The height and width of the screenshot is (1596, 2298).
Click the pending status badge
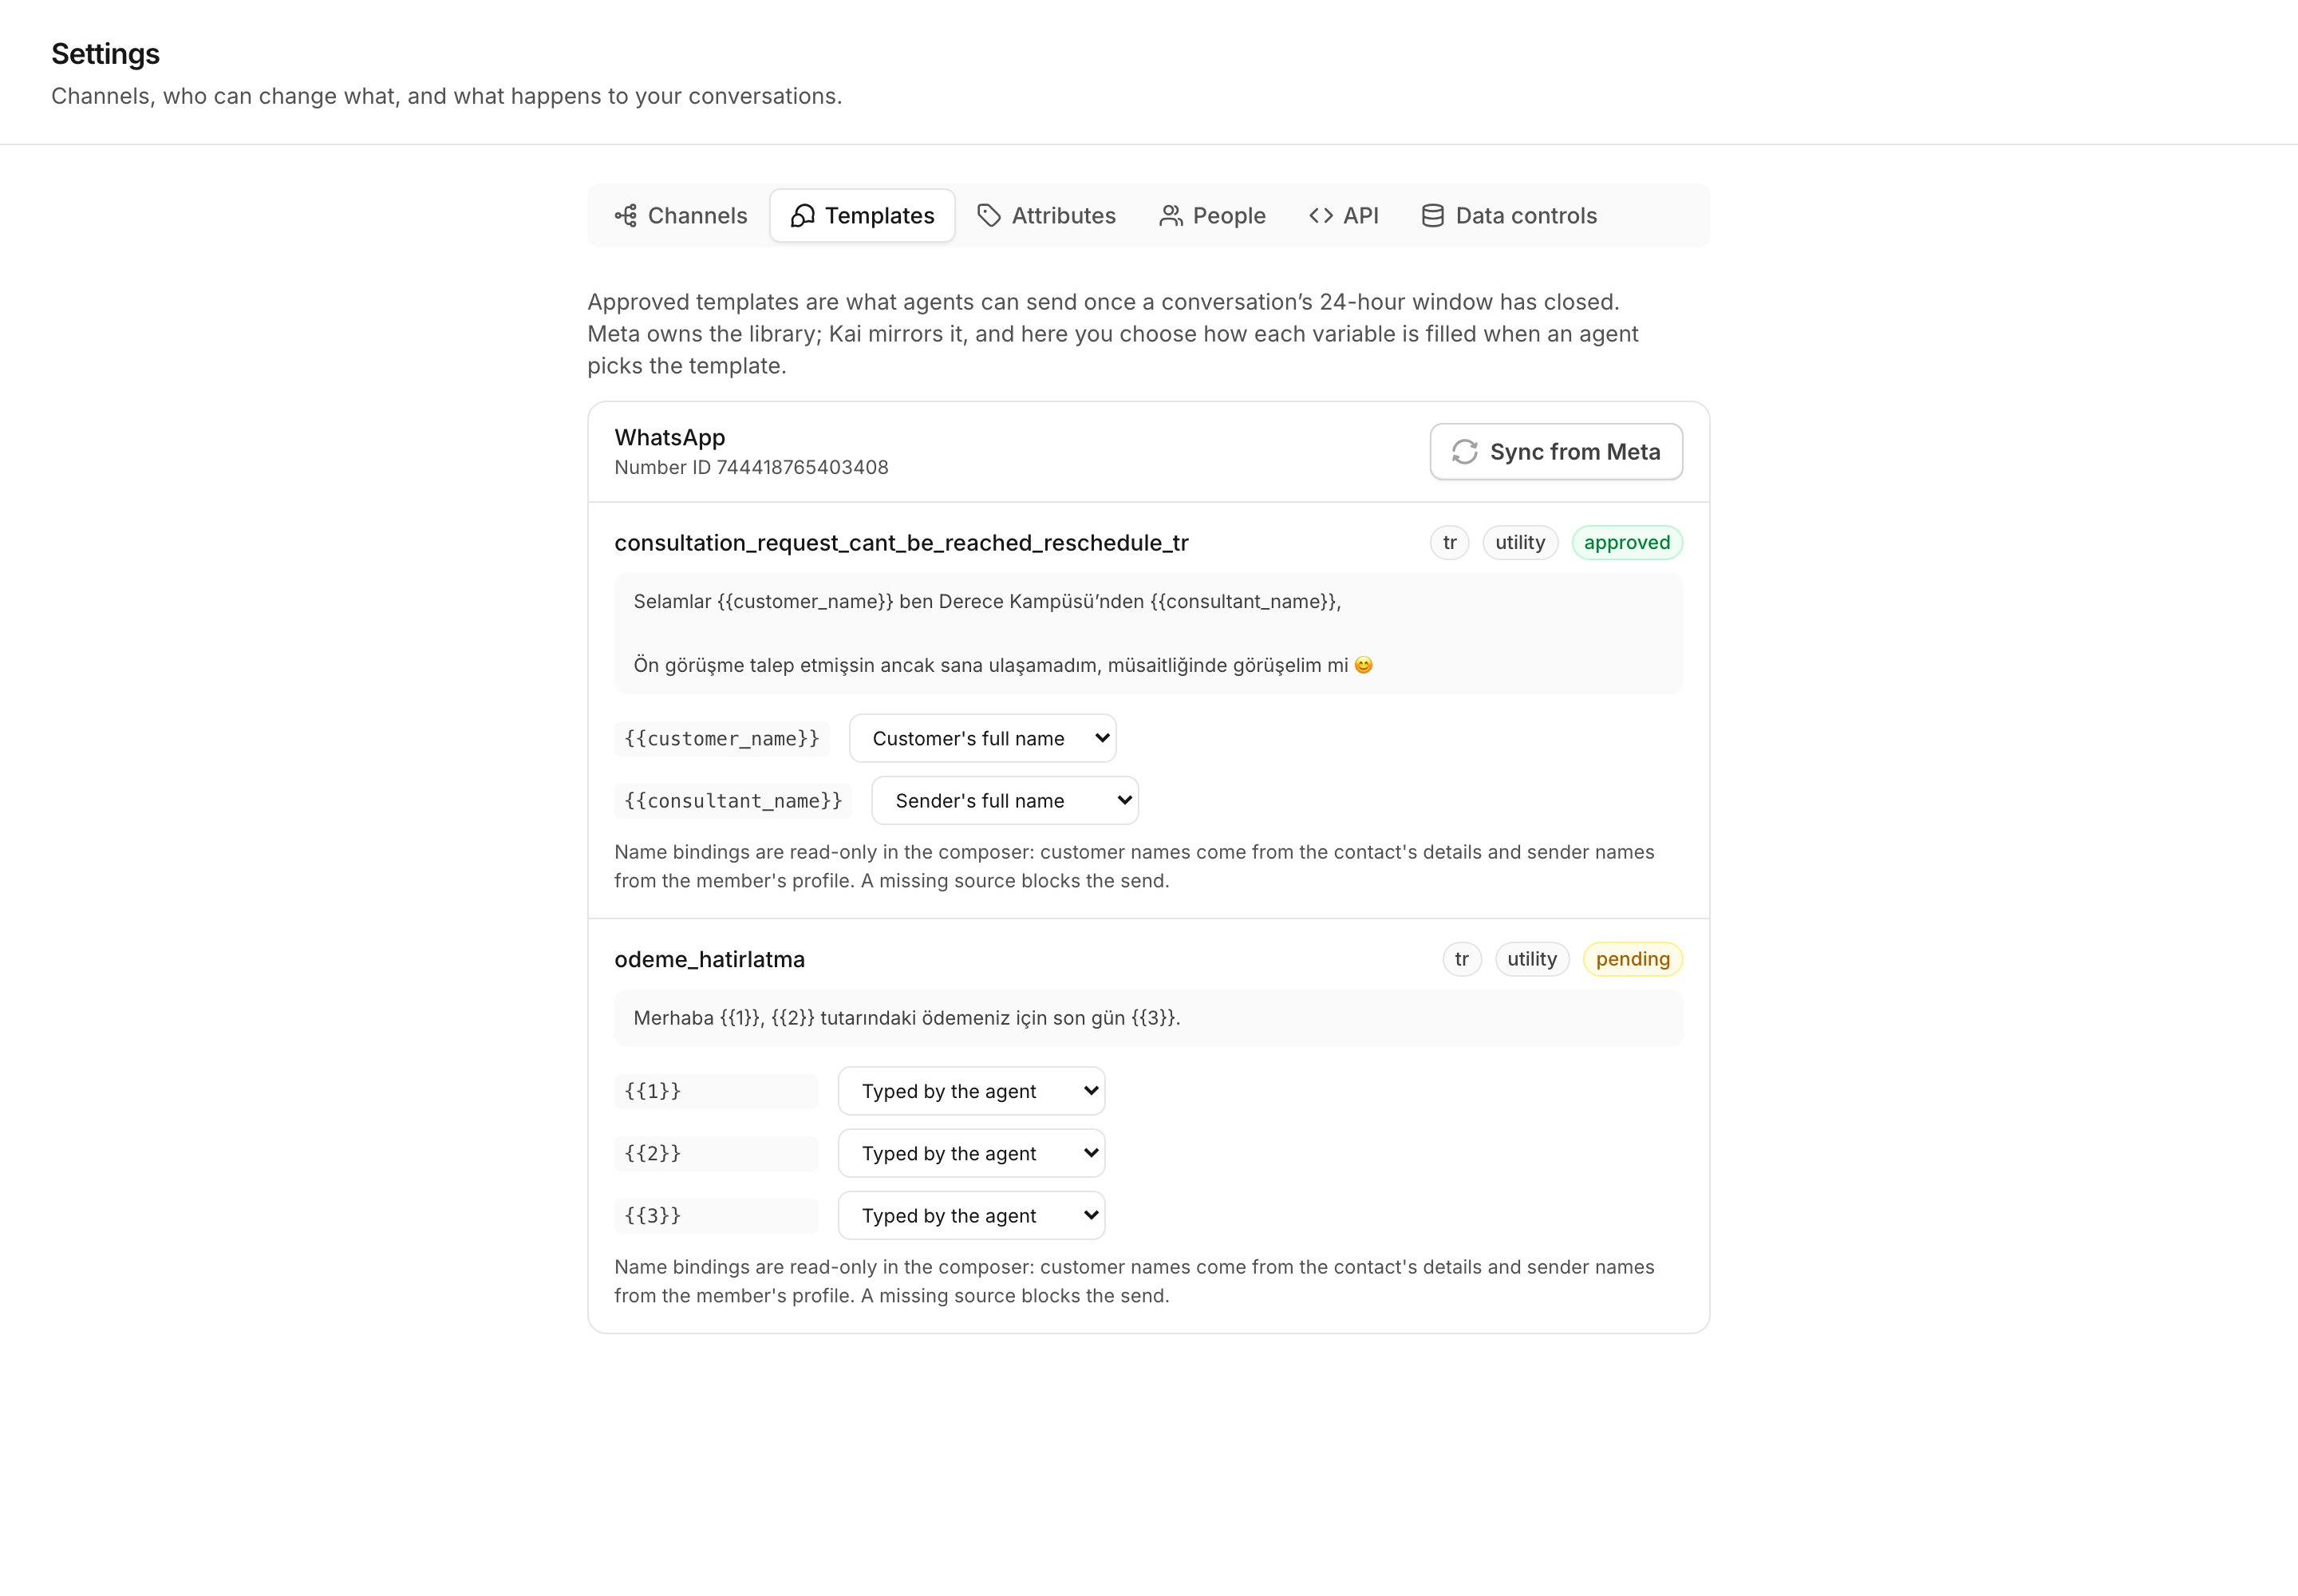(x=1633, y=959)
